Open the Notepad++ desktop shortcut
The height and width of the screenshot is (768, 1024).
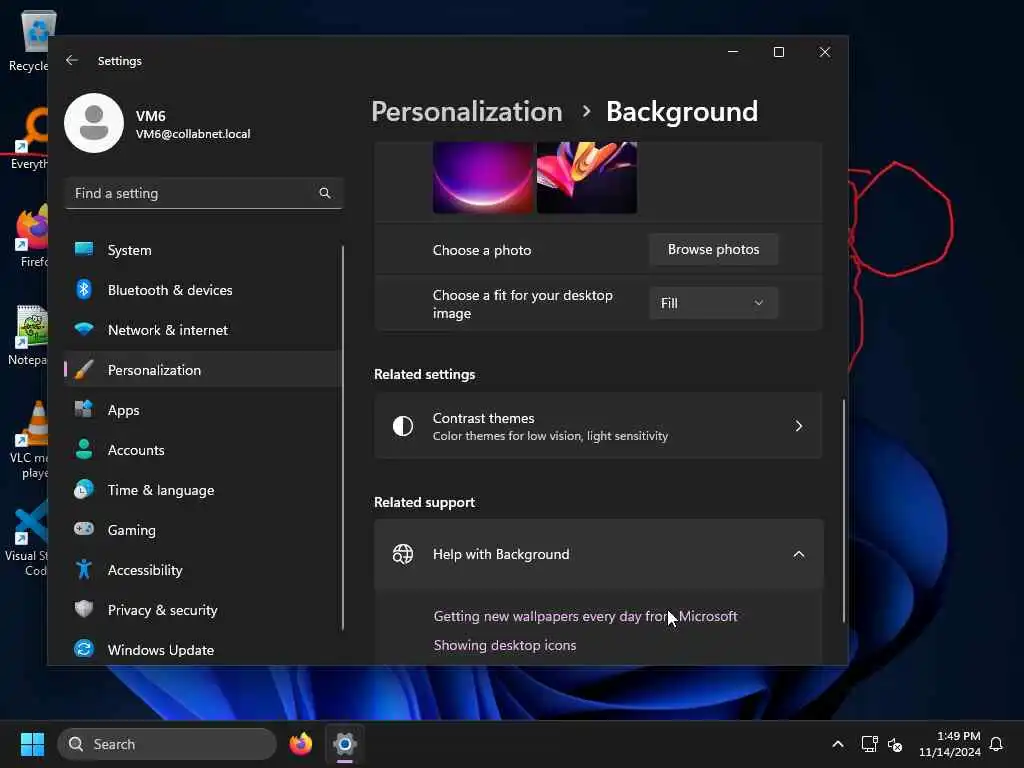pyautogui.click(x=27, y=335)
